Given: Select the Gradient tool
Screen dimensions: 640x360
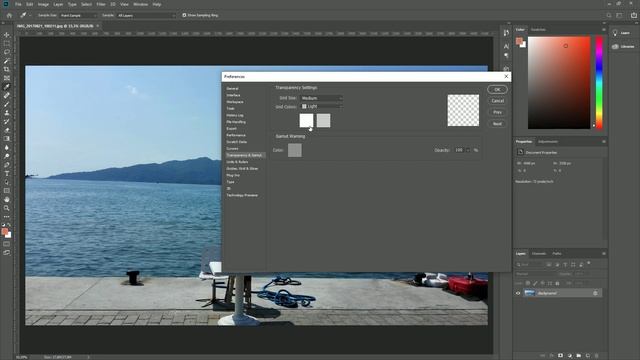Looking at the screenshot, I should 7,139.
